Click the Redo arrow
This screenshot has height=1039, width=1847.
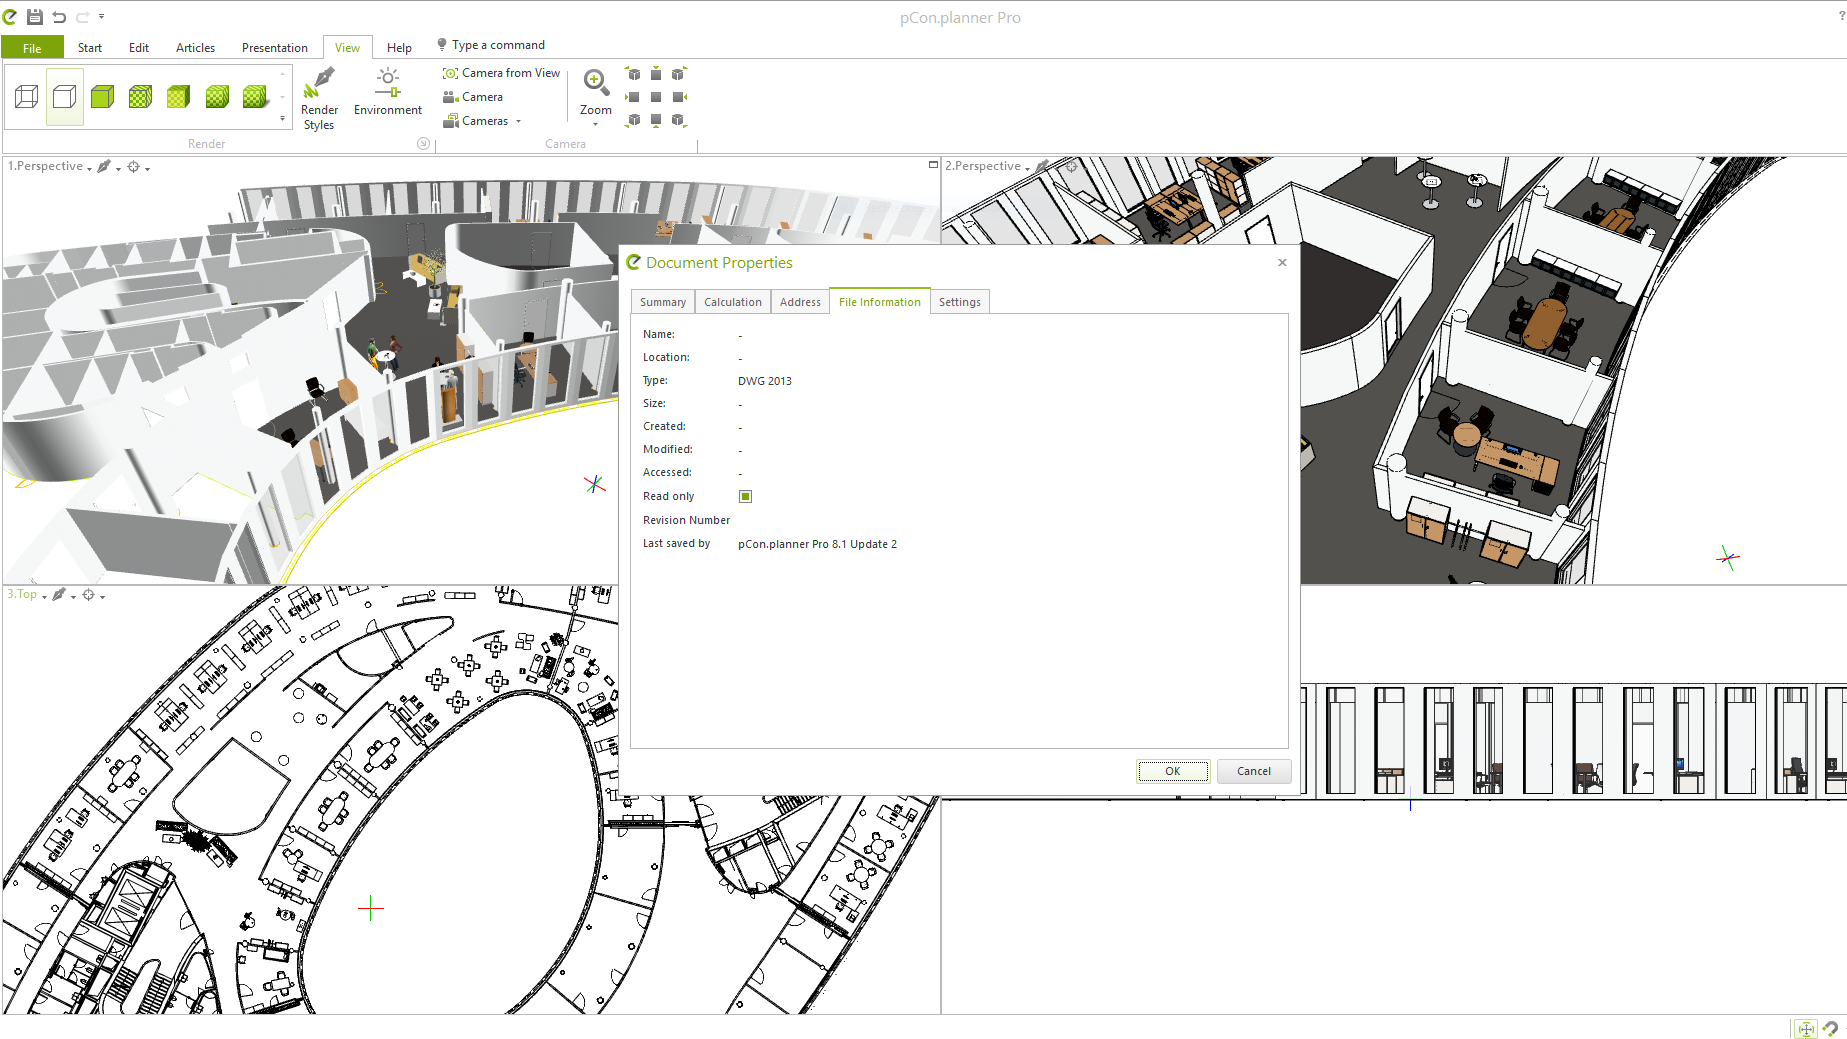pos(83,17)
